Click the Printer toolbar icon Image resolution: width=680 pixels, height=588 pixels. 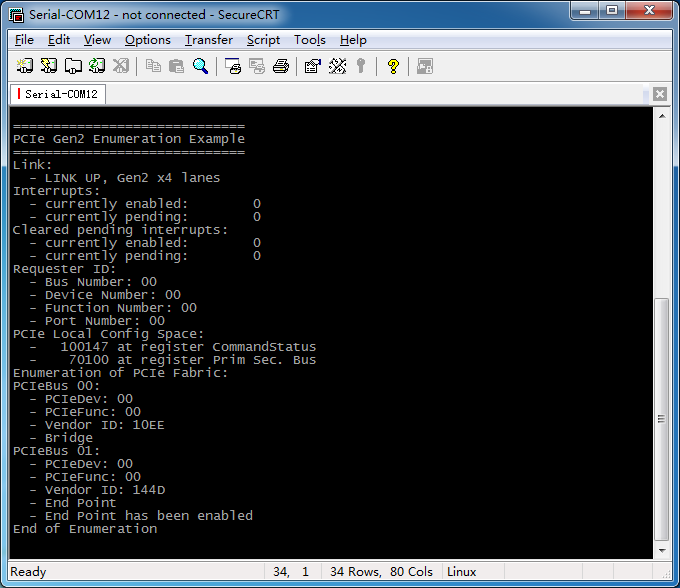(x=281, y=66)
